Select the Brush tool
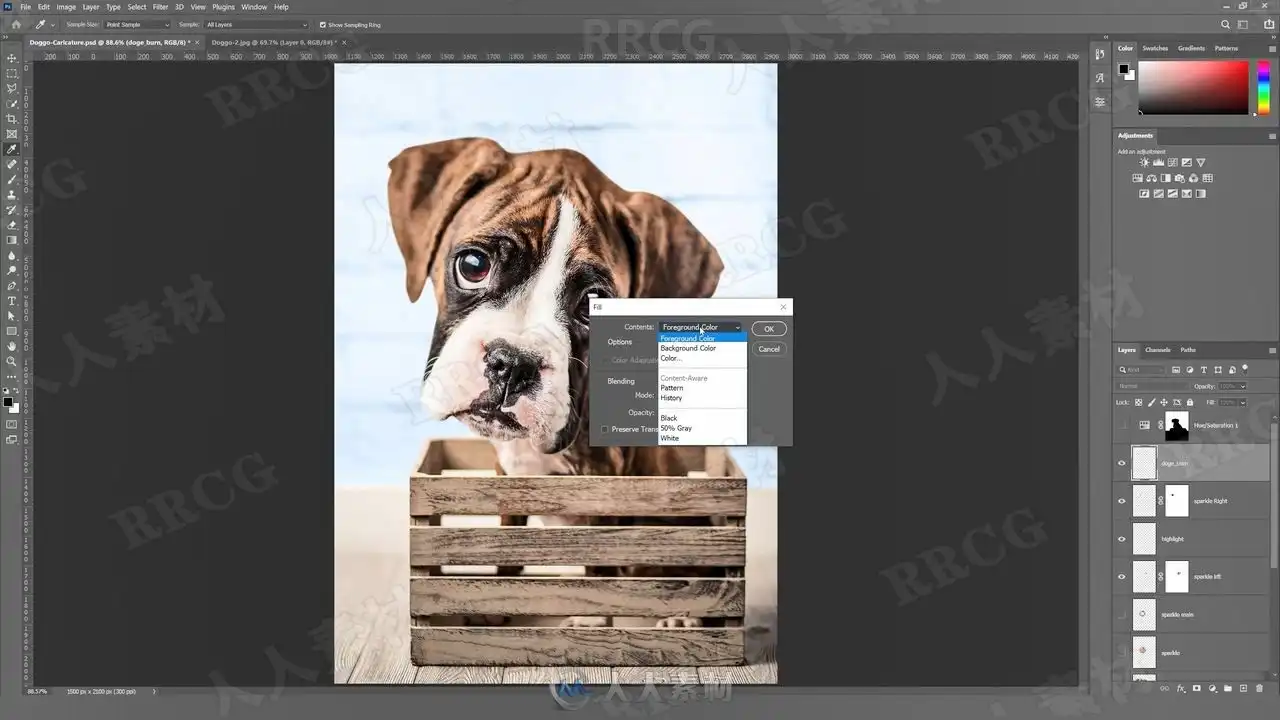This screenshot has height=720, width=1280. pyautogui.click(x=12, y=179)
